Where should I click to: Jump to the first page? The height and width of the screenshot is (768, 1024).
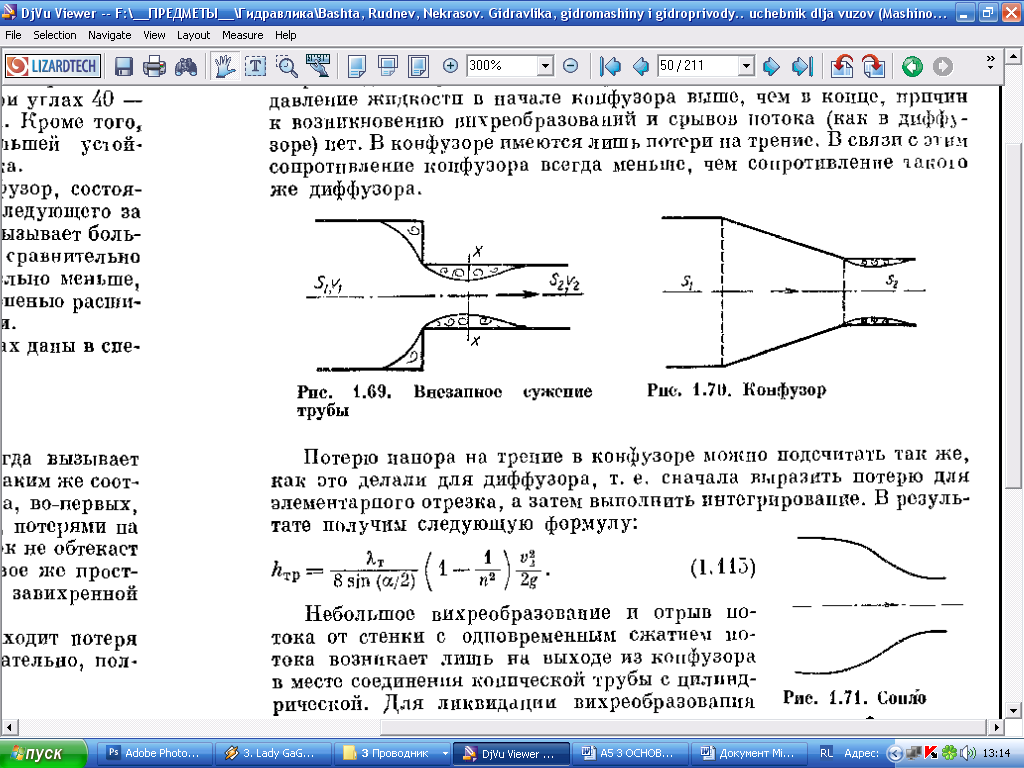[610, 66]
